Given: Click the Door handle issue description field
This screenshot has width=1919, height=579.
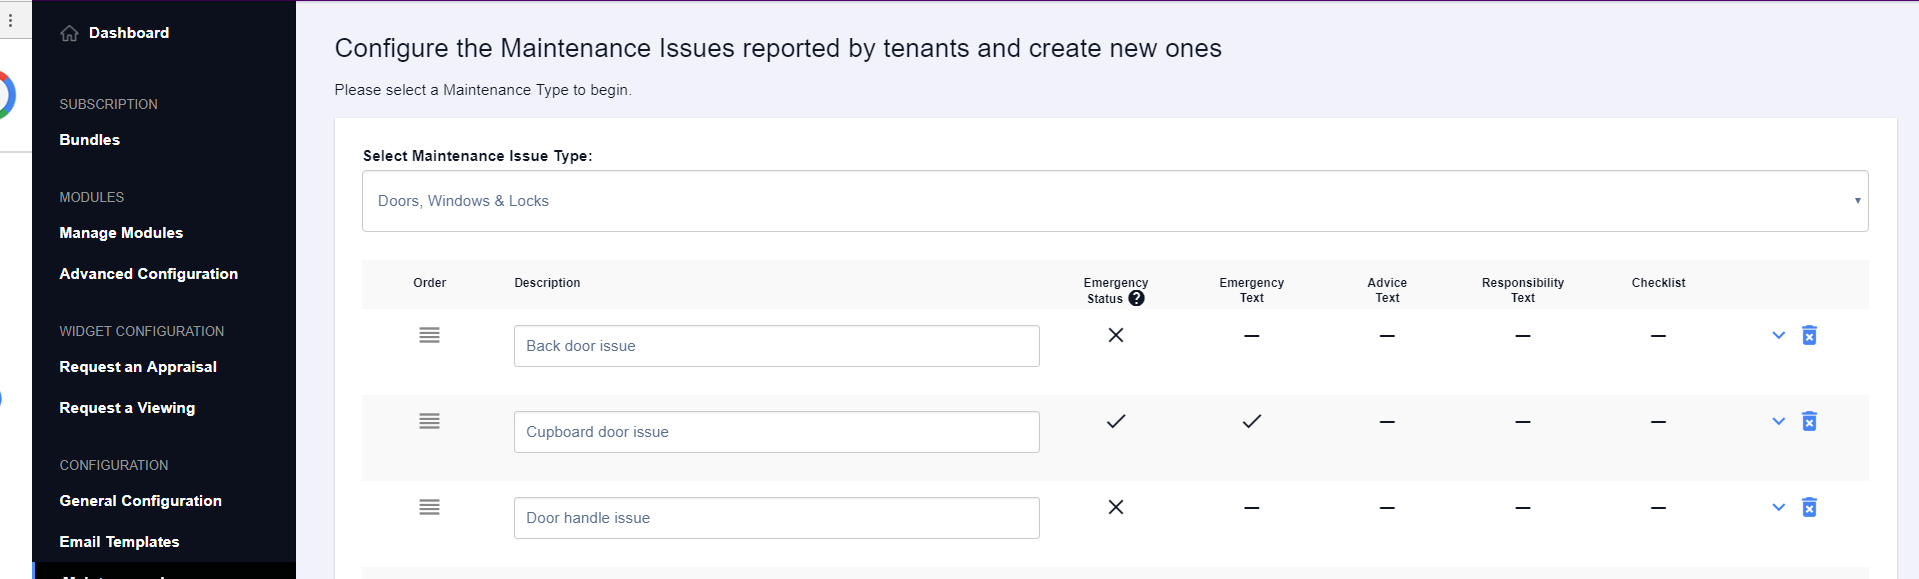Looking at the screenshot, I should pyautogui.click(x=776, y=518).
